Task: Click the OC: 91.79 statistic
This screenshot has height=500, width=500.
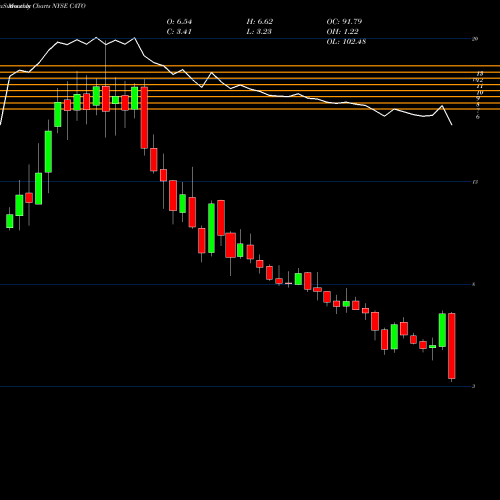Action: click(344, 22)
